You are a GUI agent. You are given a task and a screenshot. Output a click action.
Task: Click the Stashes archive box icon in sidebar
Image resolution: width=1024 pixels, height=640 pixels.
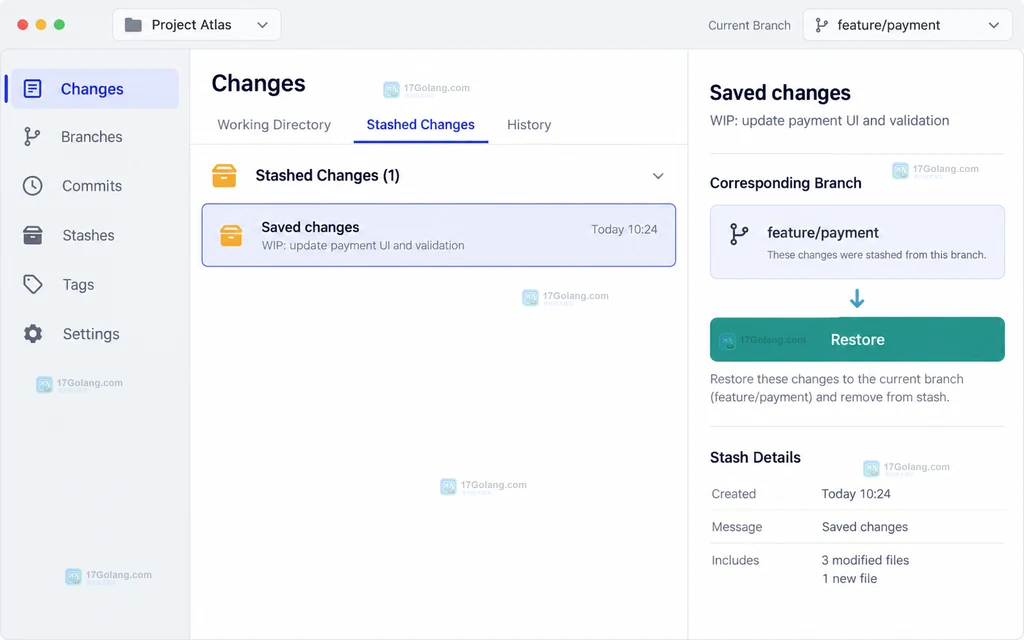coord(33,235)
